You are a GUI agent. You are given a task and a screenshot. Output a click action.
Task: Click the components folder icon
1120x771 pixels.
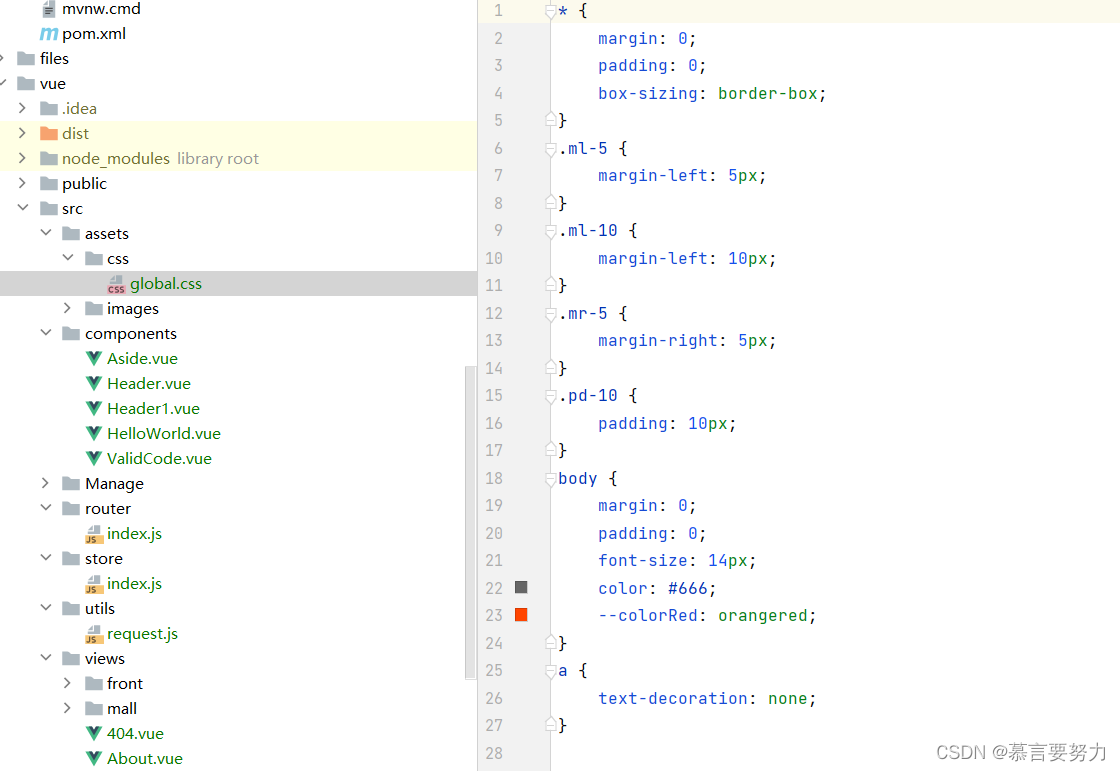click(x=71, y=334)
